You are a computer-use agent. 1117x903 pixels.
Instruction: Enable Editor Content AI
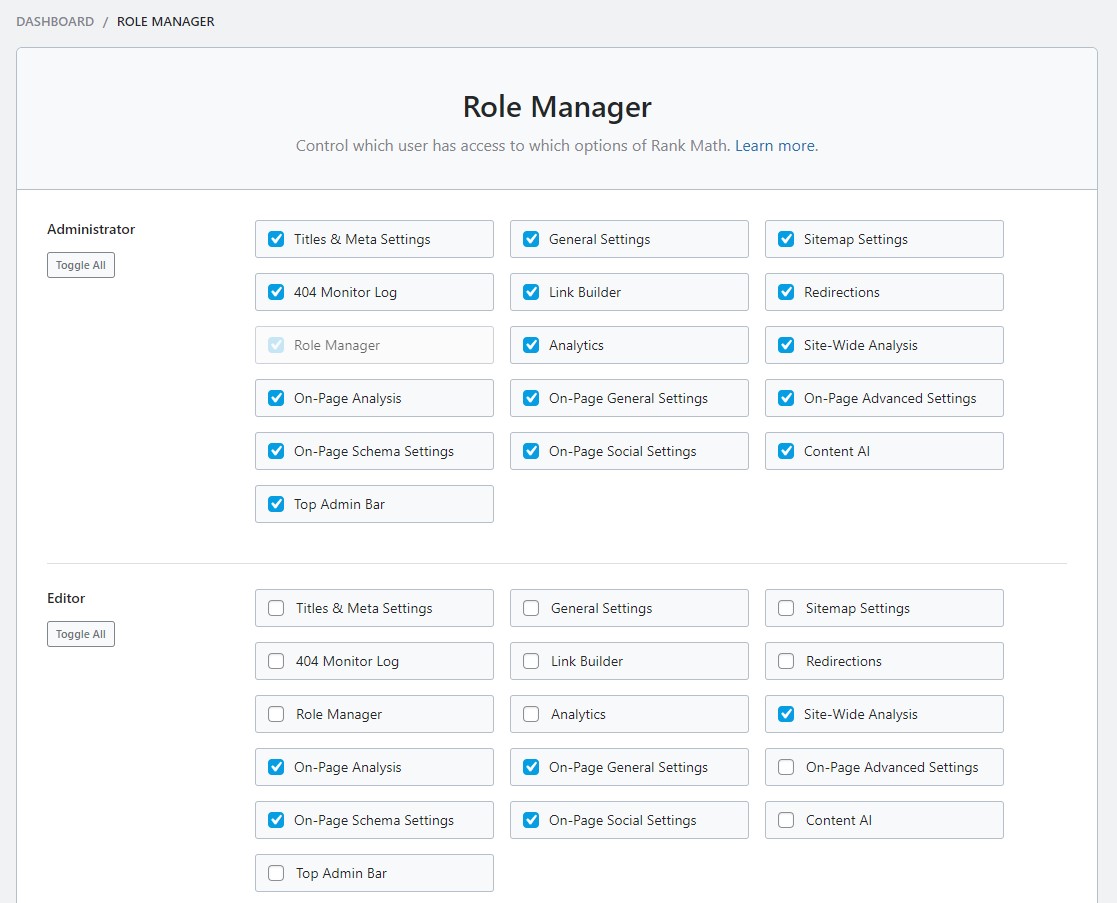coord(786,820)
